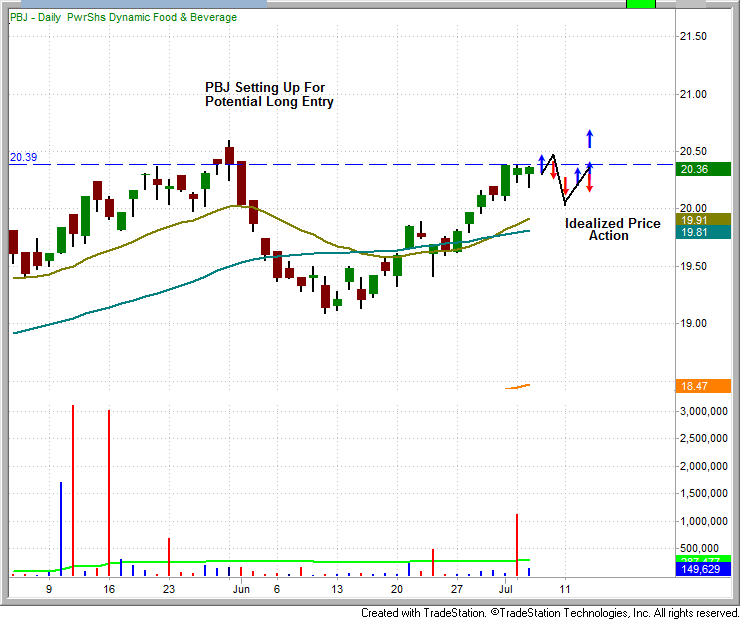Click the 'Created with TradeStation' copyright text
This screenshot has width=740, height=619.
tap(550, 613)
